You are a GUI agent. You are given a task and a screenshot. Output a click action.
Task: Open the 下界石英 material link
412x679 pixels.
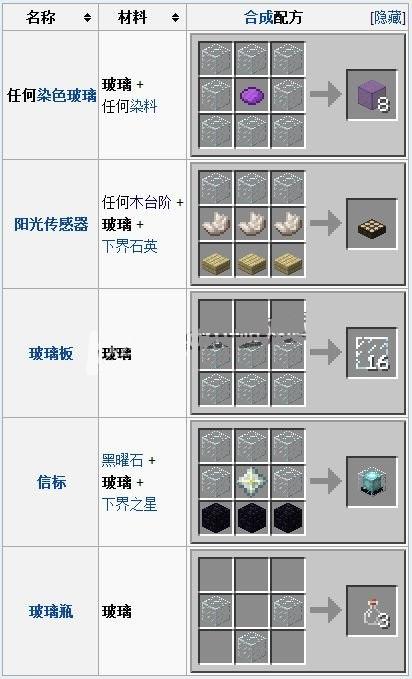coord(130,246)
